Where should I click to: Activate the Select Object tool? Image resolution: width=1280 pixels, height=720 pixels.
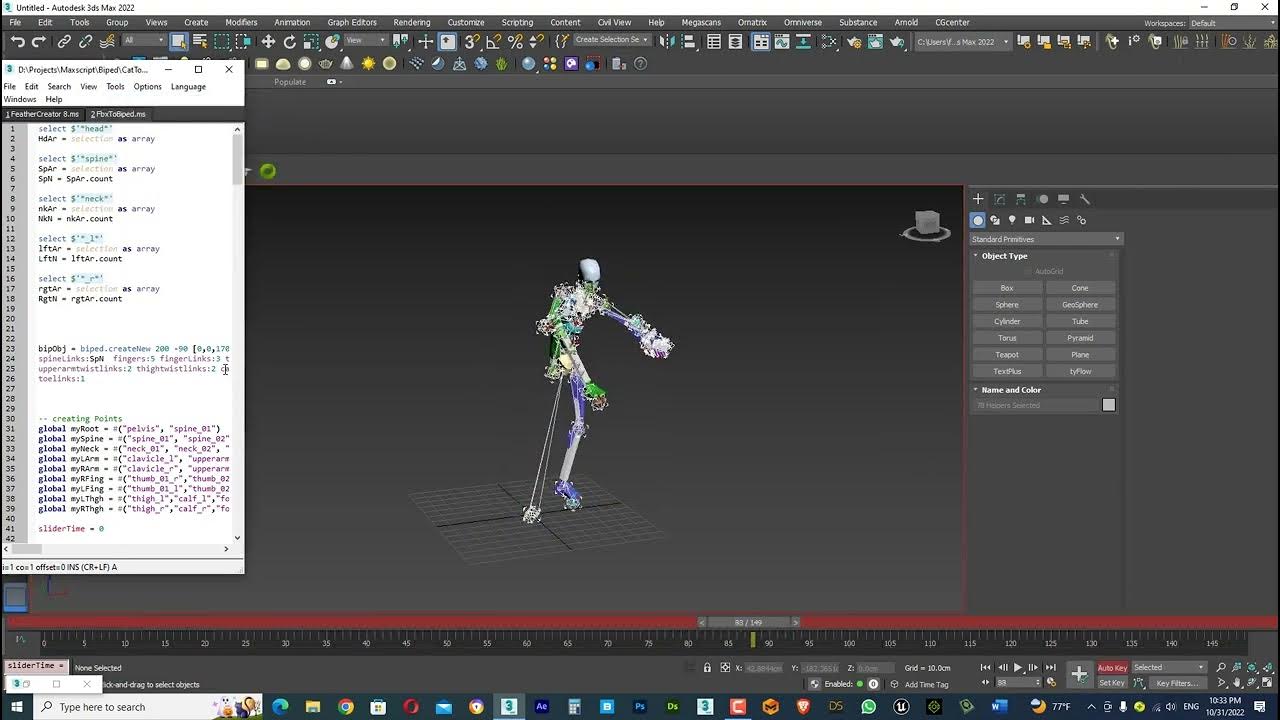pyautogui.click(x=178, y=41)
